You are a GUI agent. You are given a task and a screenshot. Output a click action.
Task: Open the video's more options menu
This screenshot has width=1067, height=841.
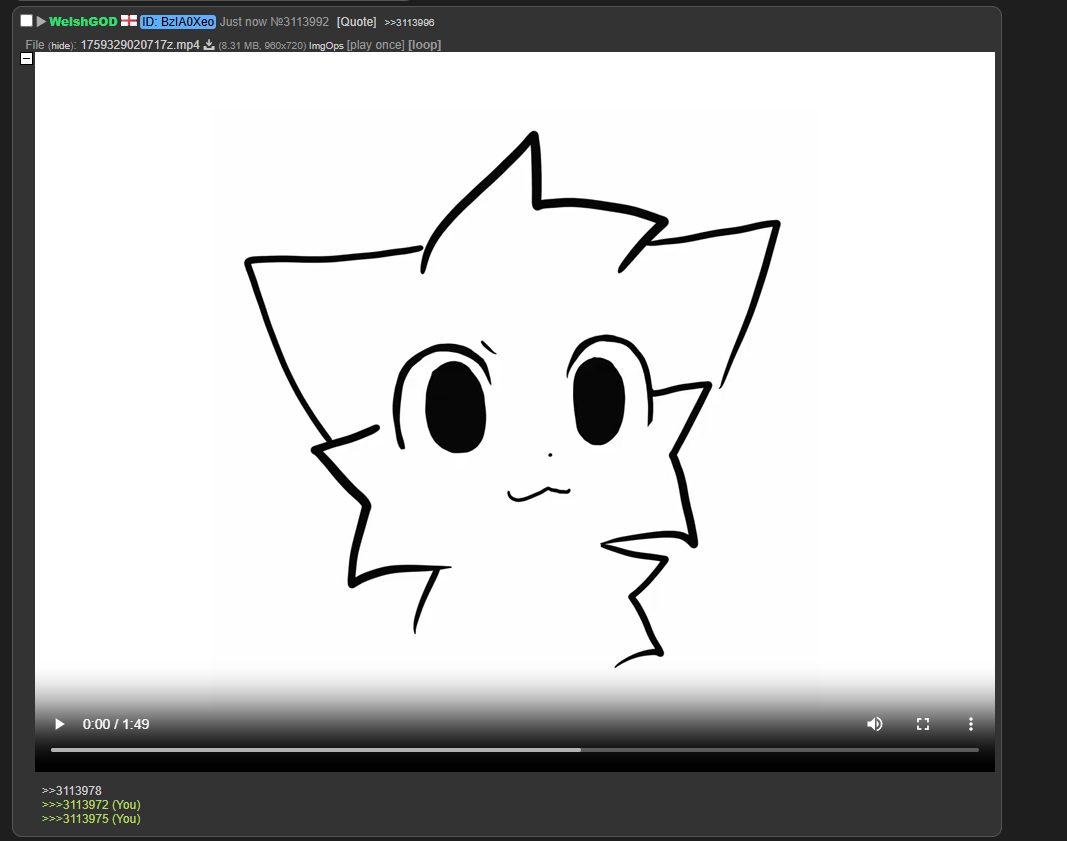(x=970, y=724)
